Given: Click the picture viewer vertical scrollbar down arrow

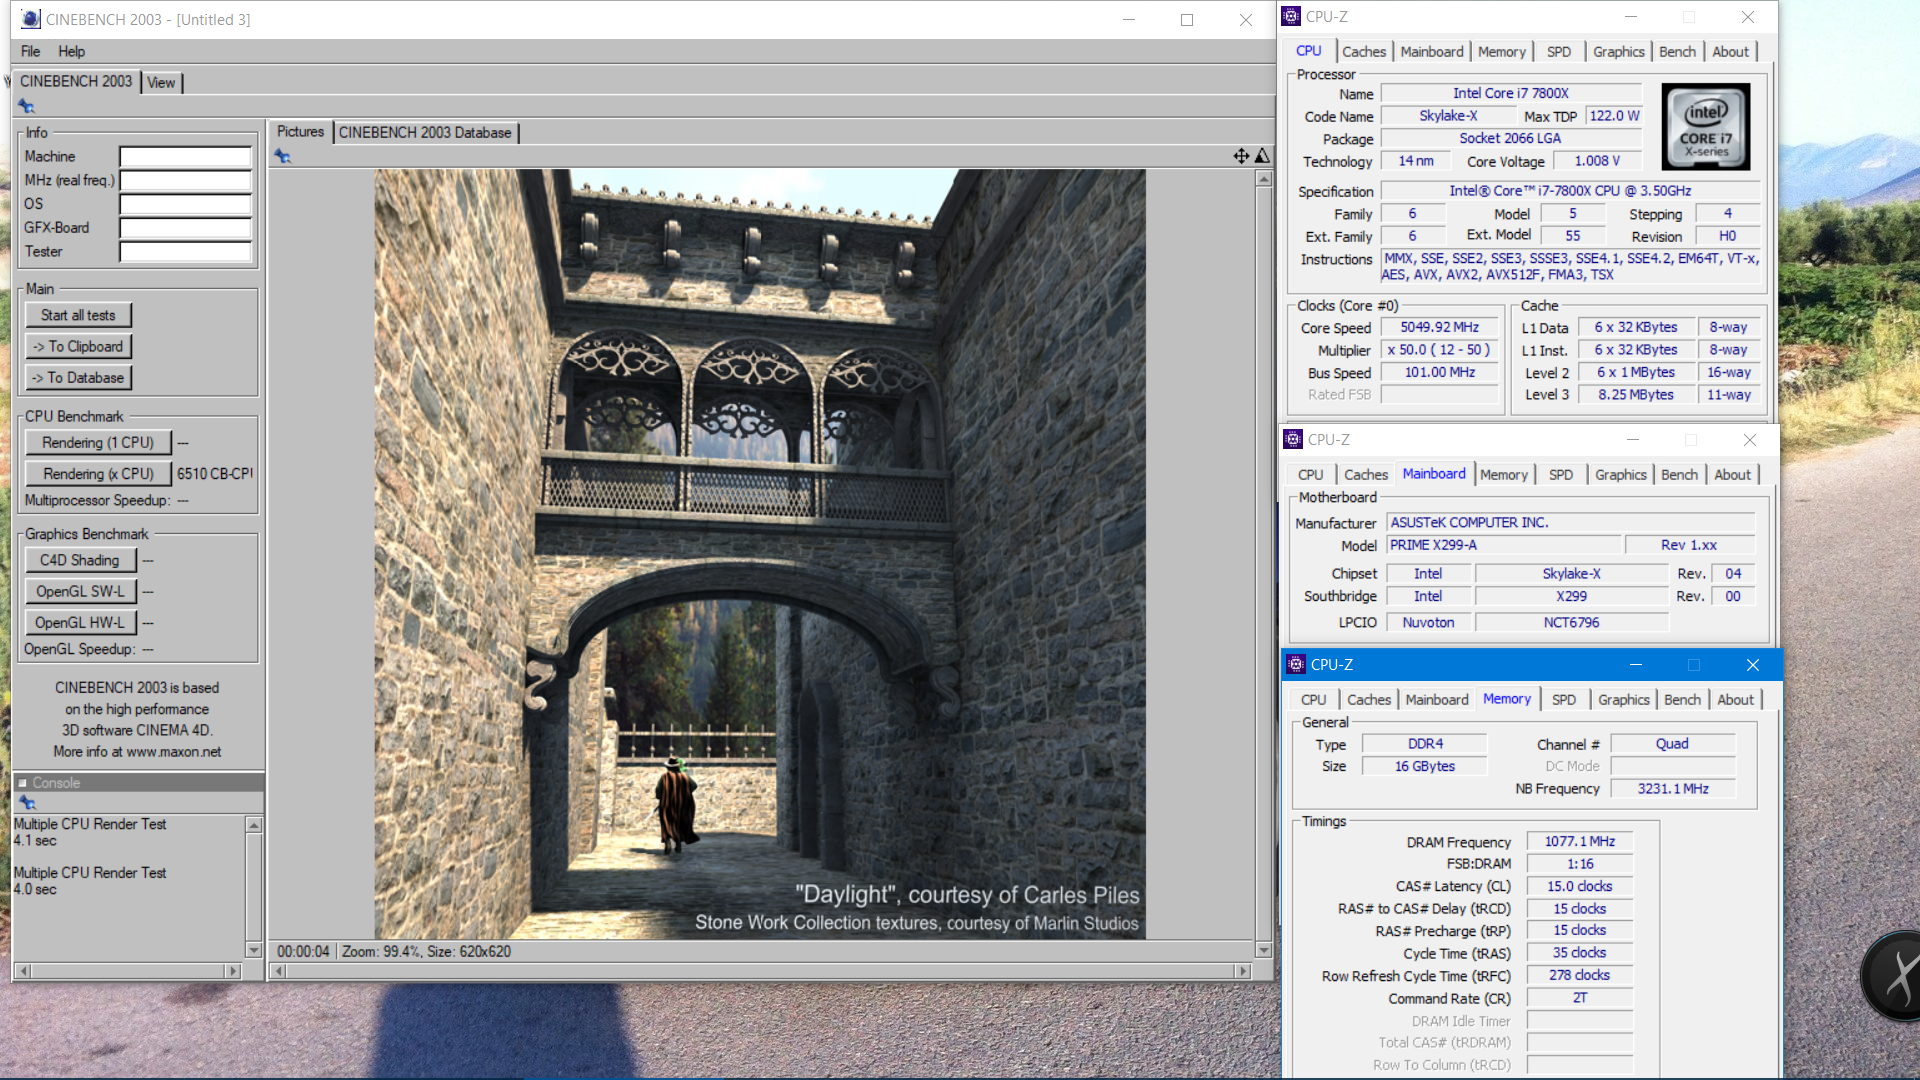Looking at the screenshot, I should (x=1264, y=950).
